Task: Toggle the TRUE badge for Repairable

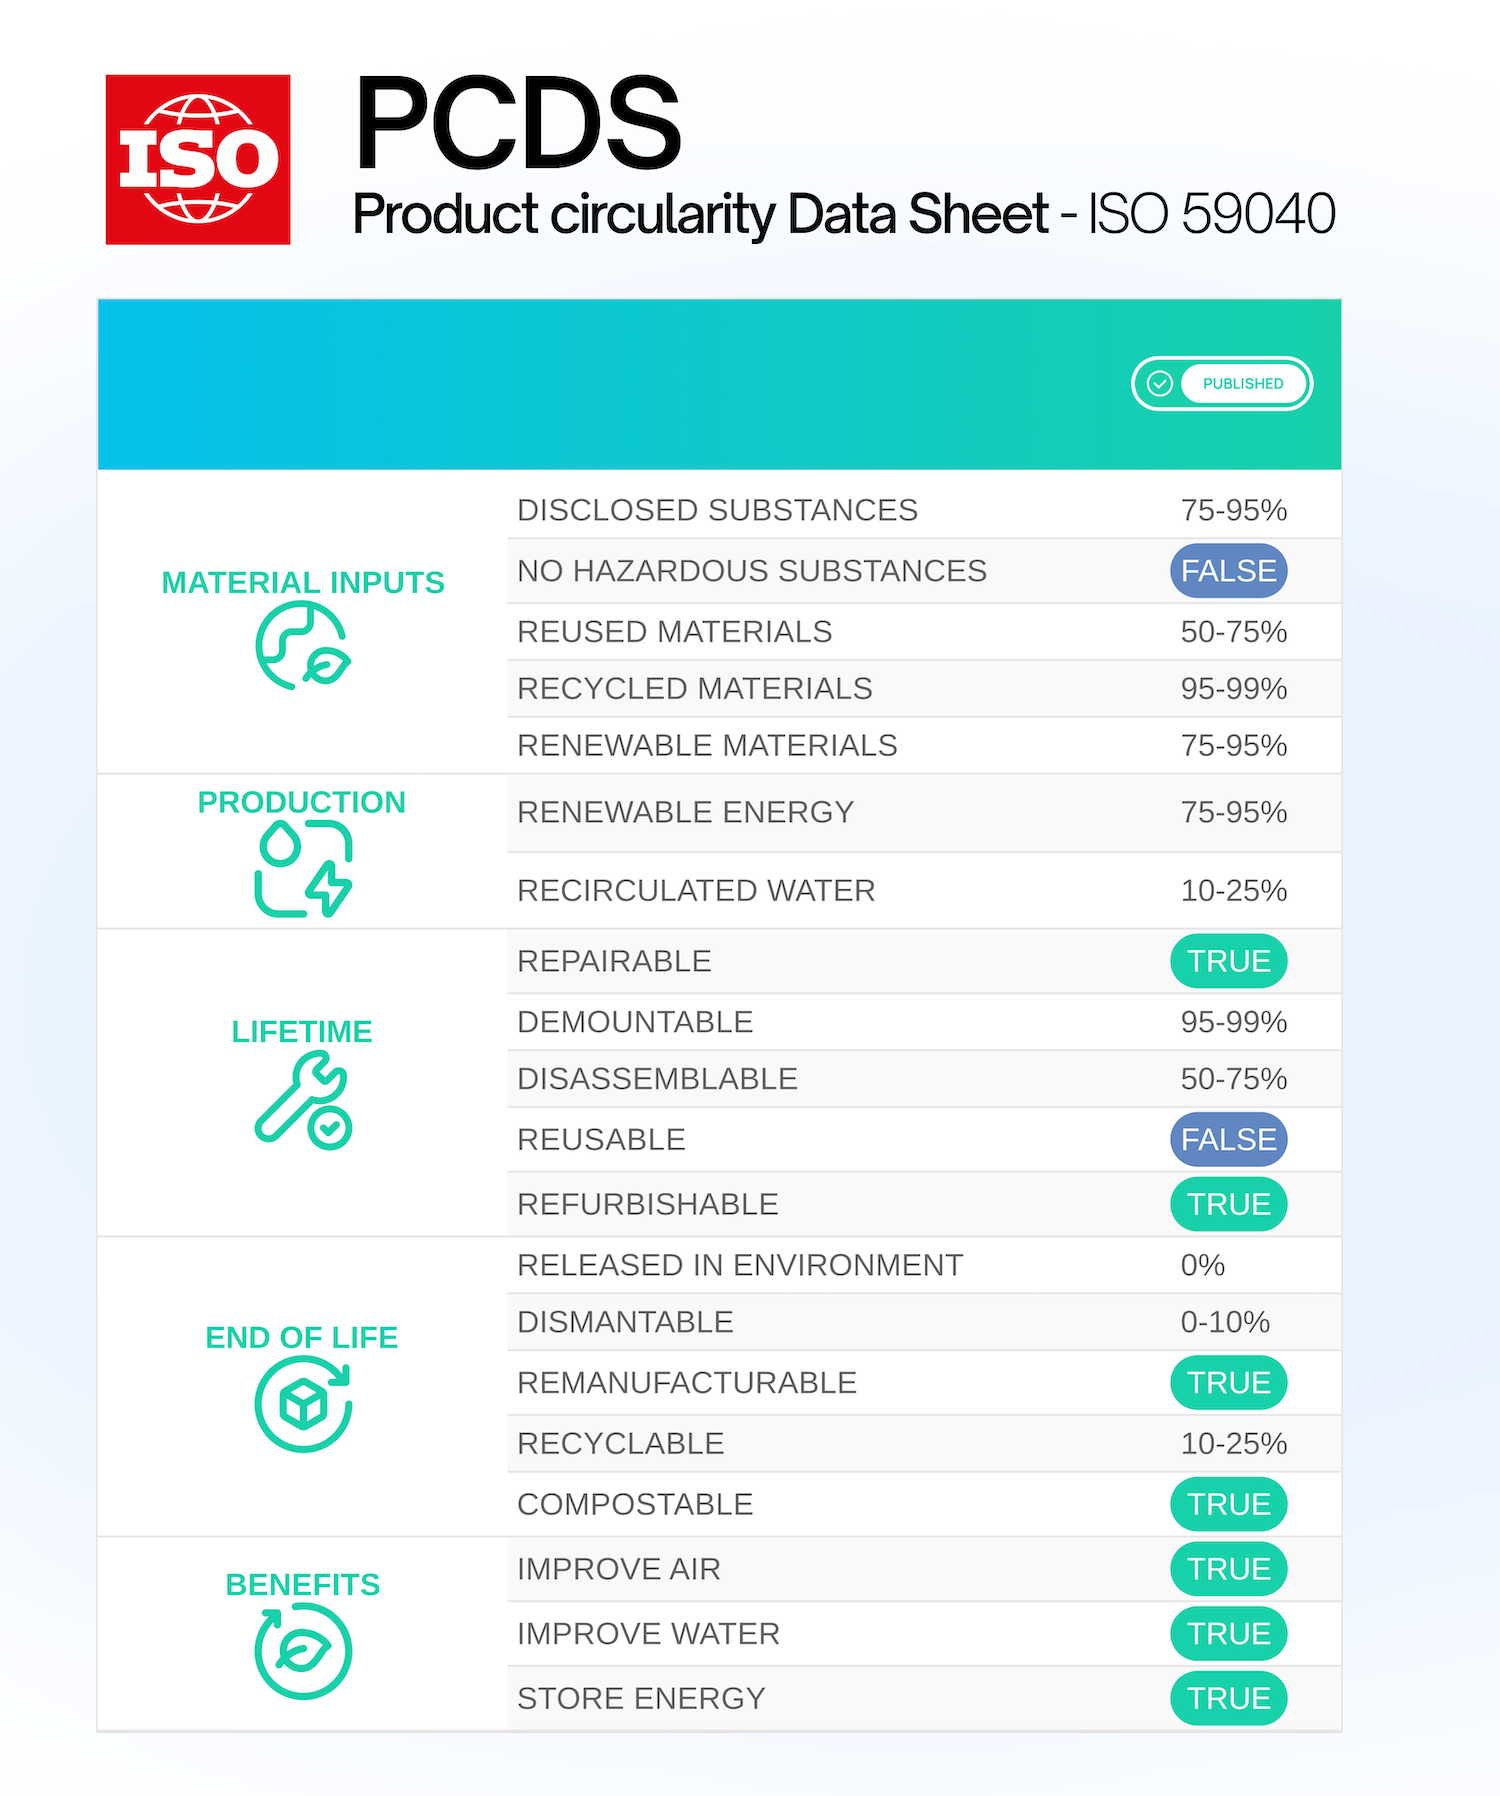Action: point(1228,961)
